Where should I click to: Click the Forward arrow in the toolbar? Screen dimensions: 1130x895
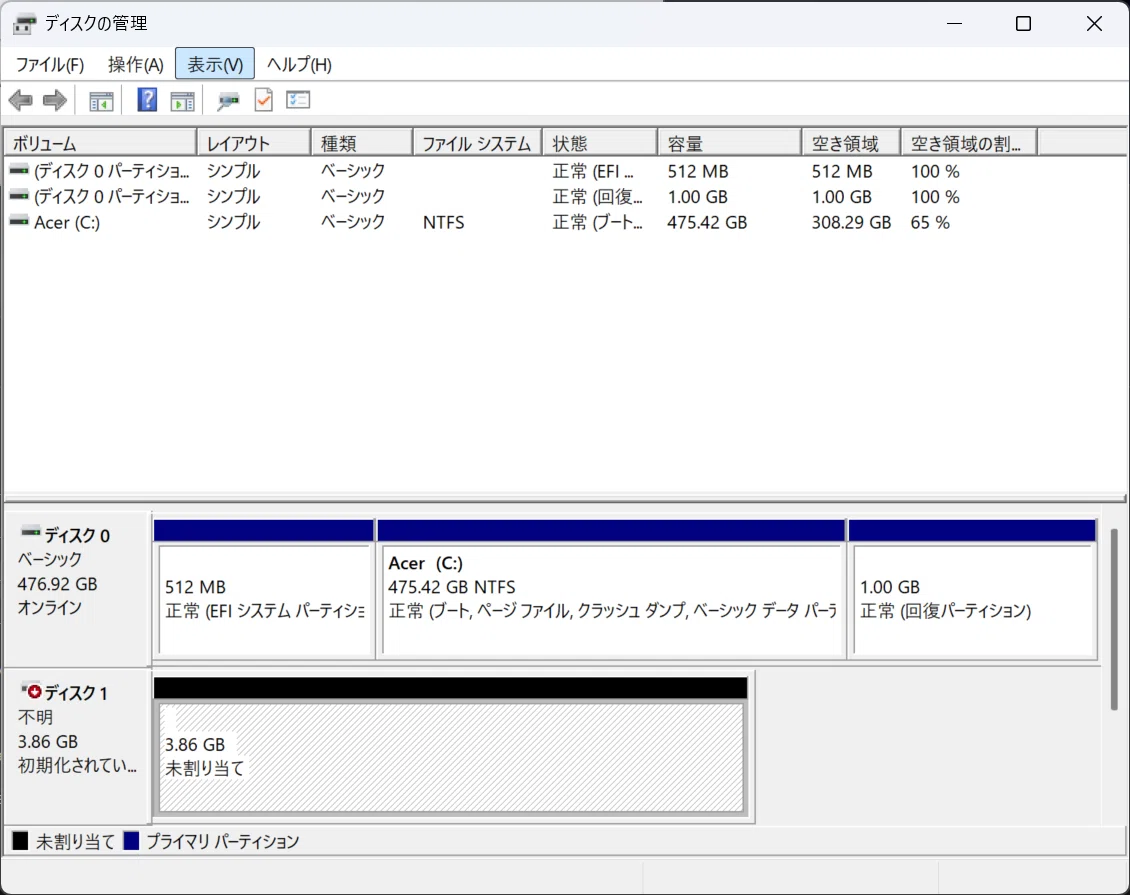[x=55, y=100]
